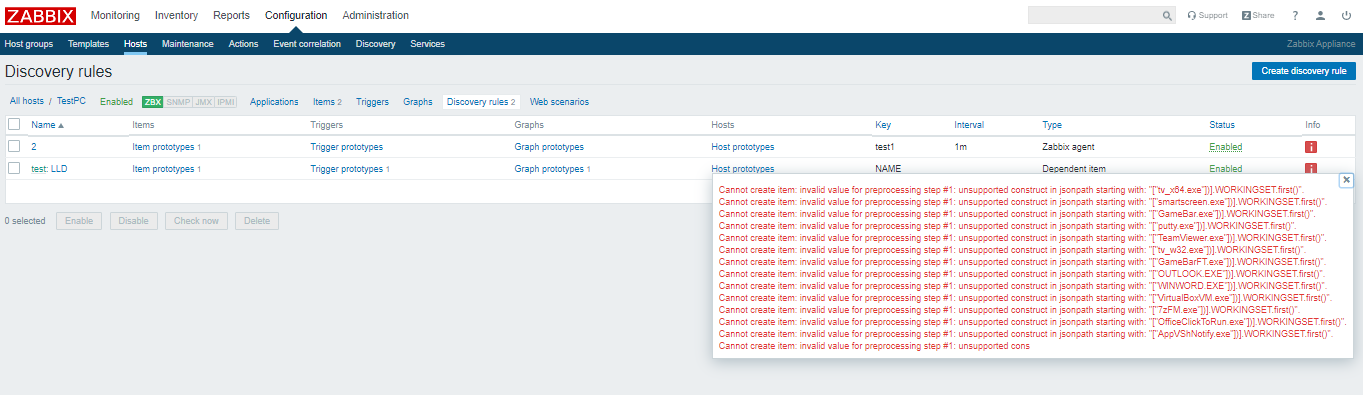Open Trigger prototypes for rule 2
This screenshot has height=395, width=1363.
pyautogui.click(x=346, y=147)
